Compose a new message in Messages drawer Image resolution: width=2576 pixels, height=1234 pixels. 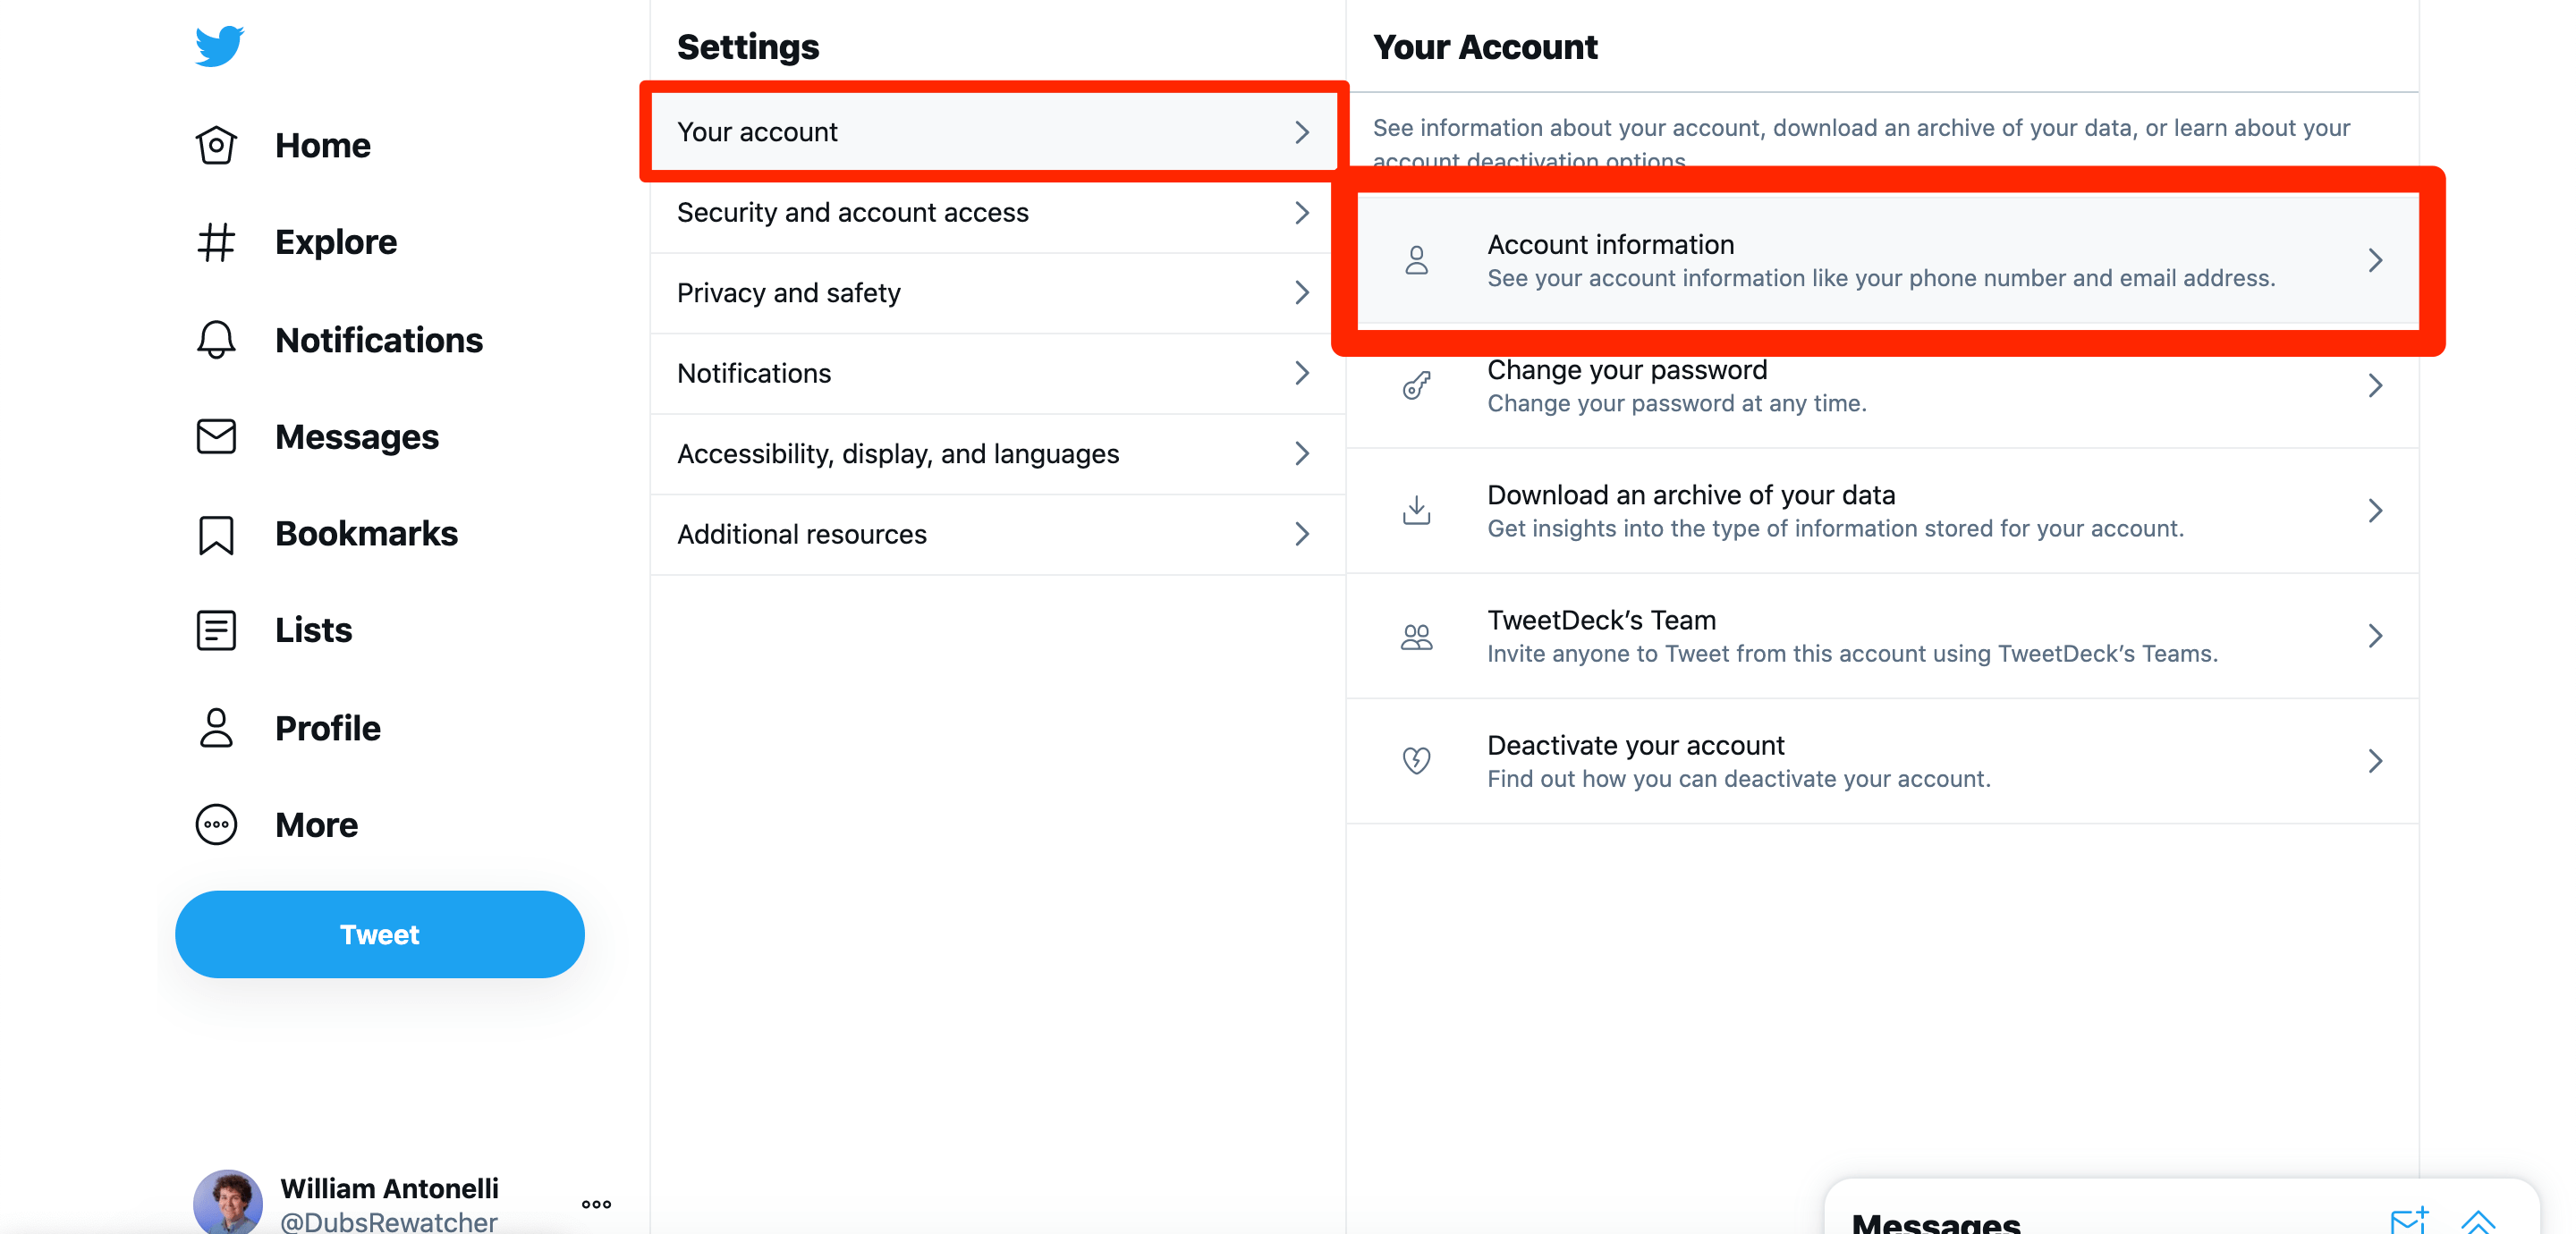point(2407,1219)
